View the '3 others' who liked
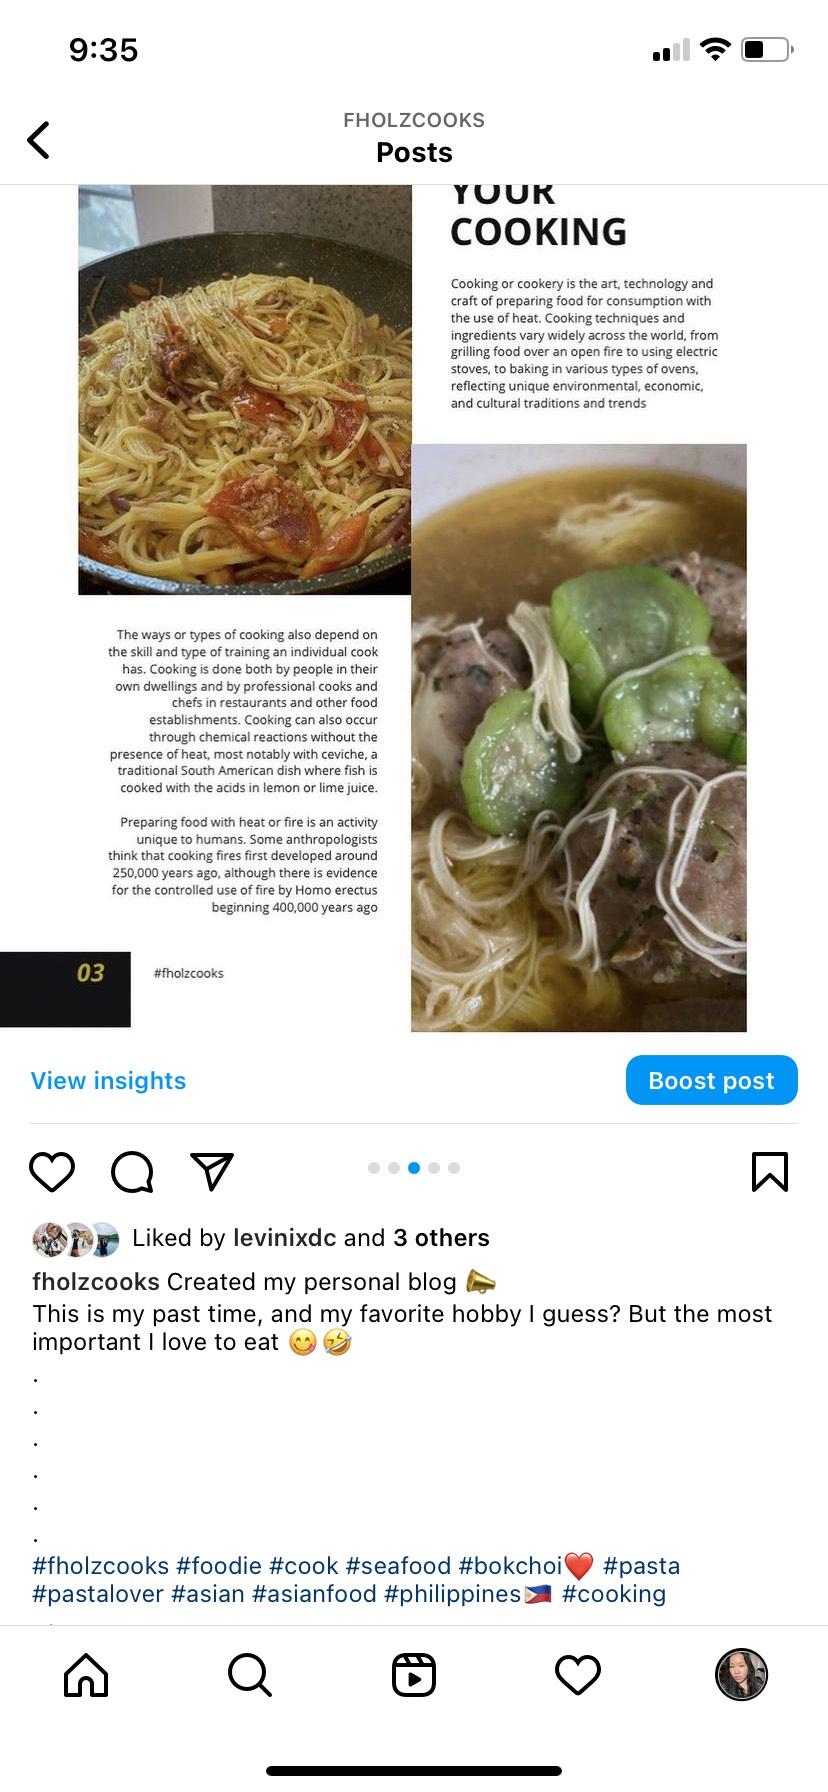Screen dimensions: 828x1792 tap(441, 1238)
